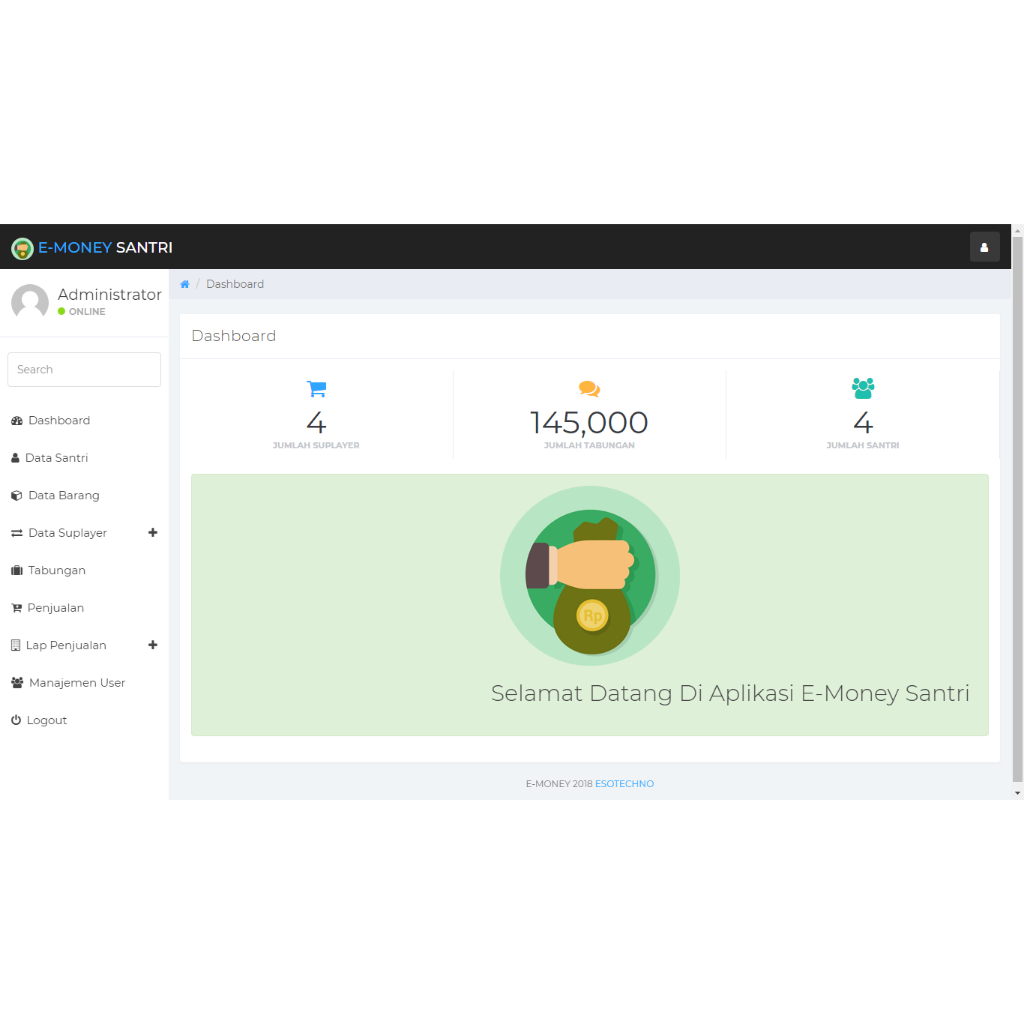Open the Data Barang menu item
1024x1024 pixels.
coord(84,496)
